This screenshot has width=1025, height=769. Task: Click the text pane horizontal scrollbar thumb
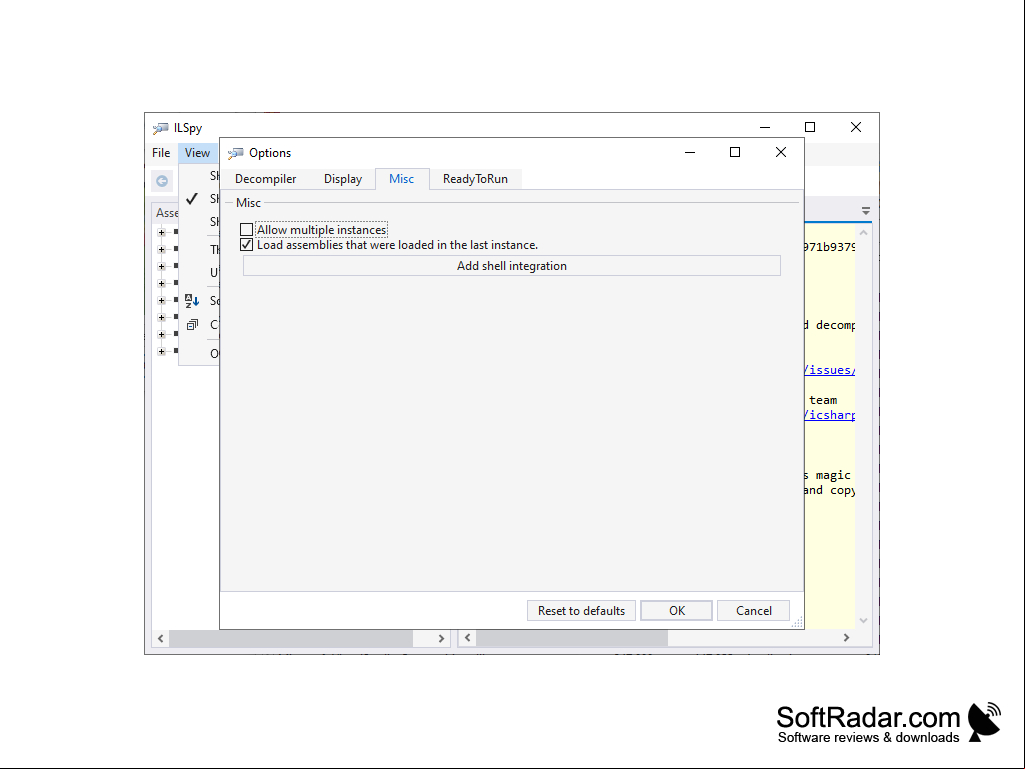pos(572,638)
